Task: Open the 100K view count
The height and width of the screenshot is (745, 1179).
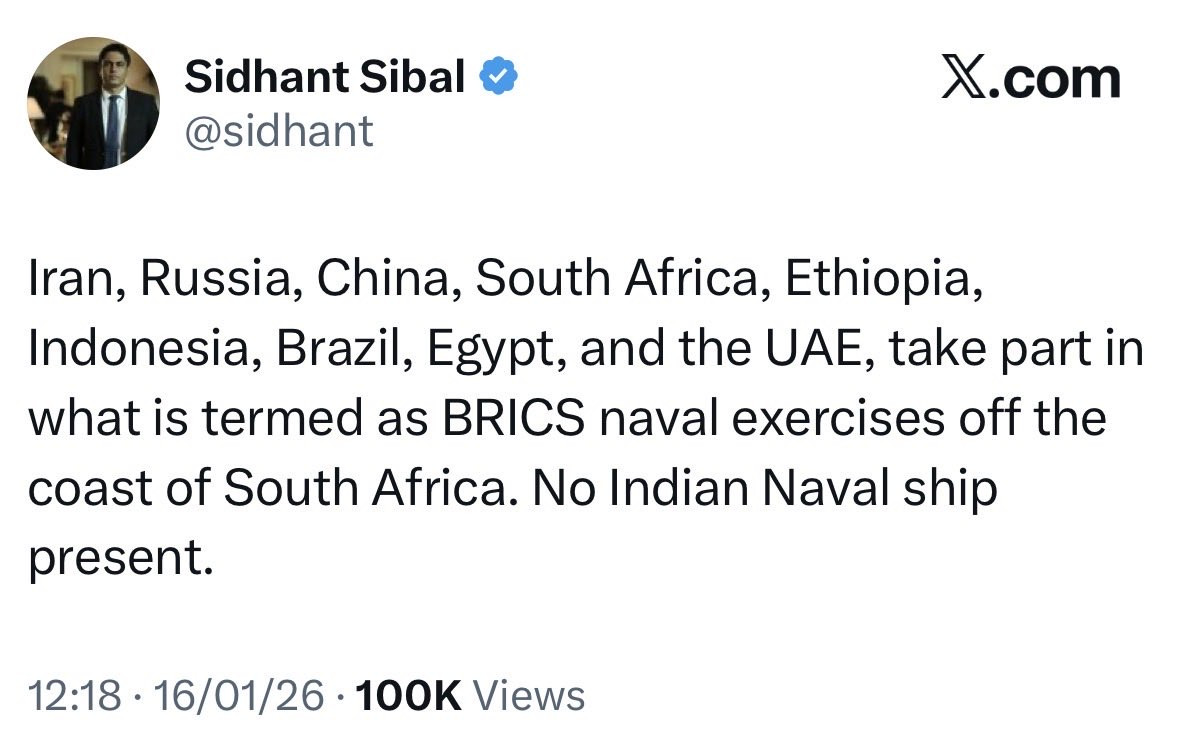Action: pos(405,695)
